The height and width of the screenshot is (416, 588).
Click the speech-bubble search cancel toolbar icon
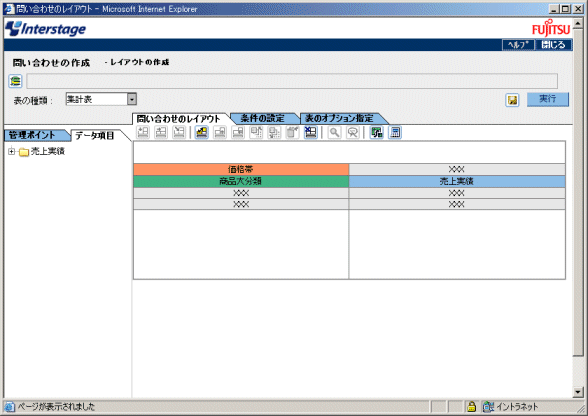(x=352, y=132)
